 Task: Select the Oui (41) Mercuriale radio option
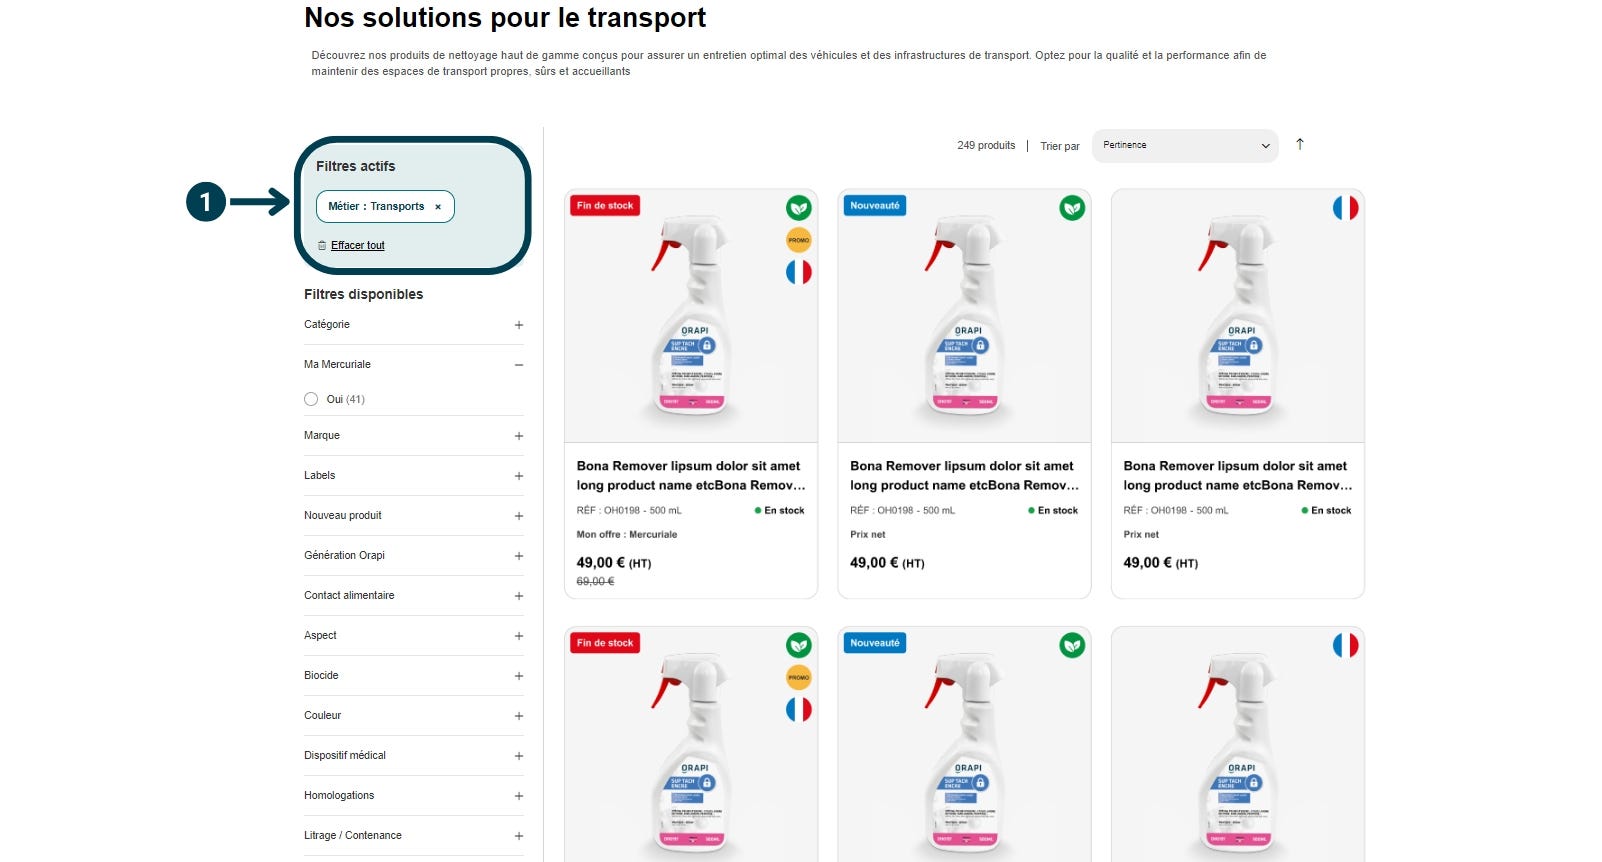311,399
